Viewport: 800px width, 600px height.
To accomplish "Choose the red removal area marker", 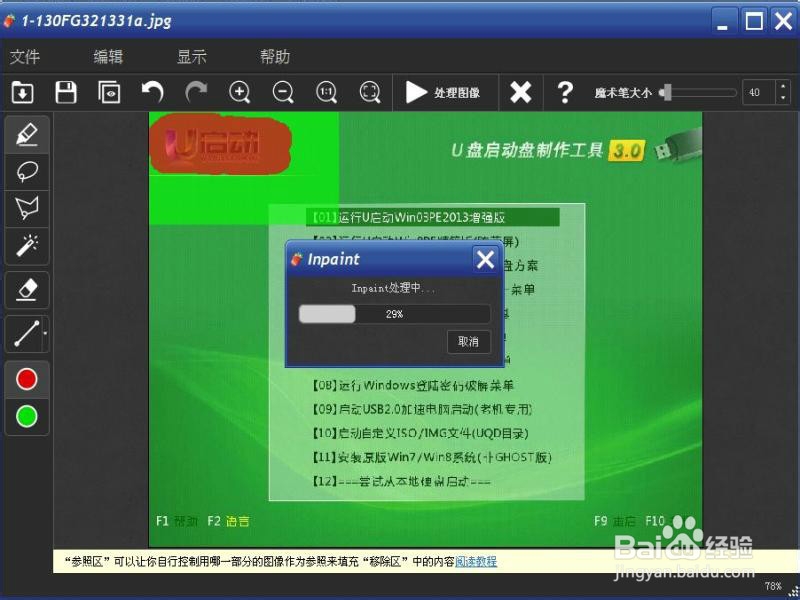I will point(27,379).
